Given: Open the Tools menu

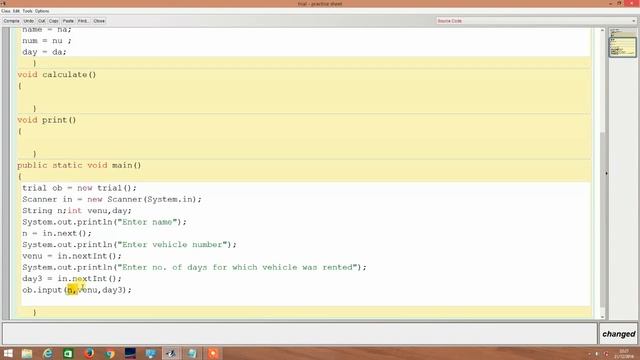Looking at the screenshot, I should (x=27, y=11).
